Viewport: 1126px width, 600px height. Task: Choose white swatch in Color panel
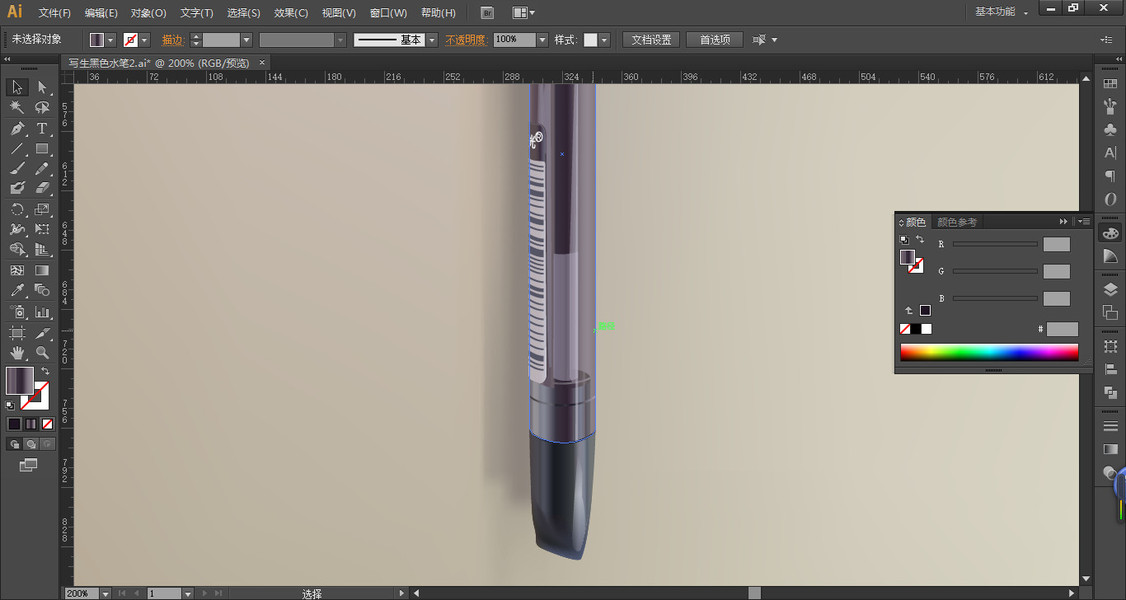point(926,329)
